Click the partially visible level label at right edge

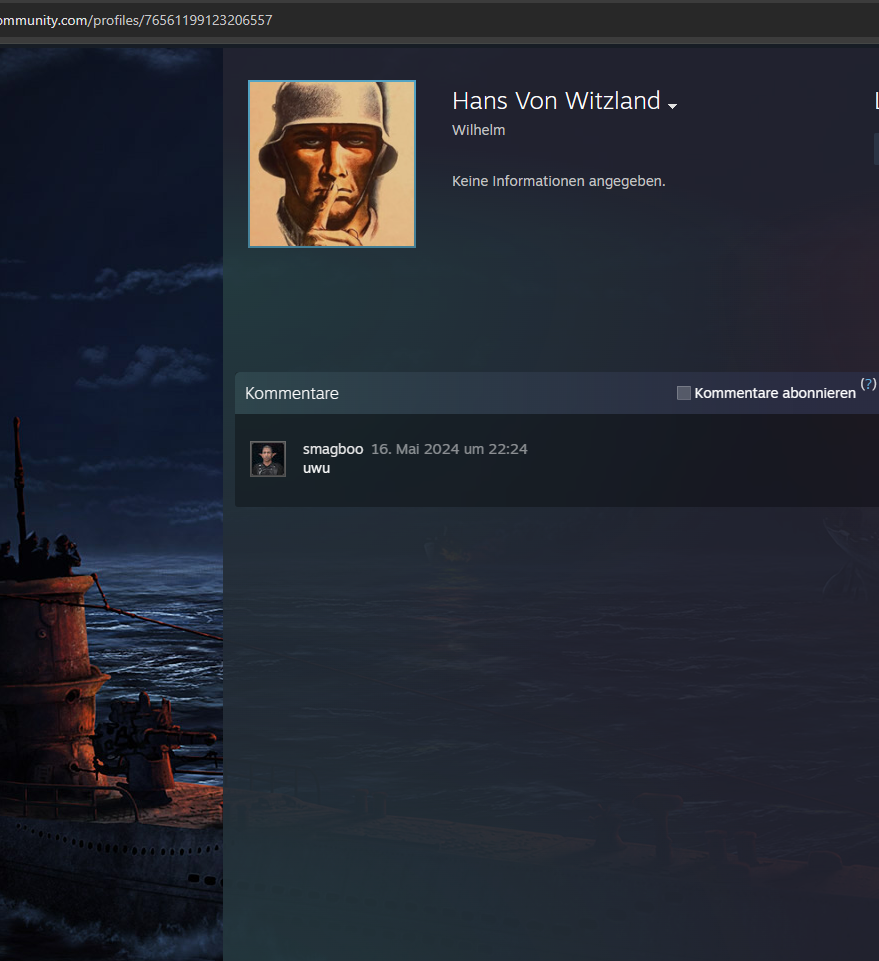point(876,101)
